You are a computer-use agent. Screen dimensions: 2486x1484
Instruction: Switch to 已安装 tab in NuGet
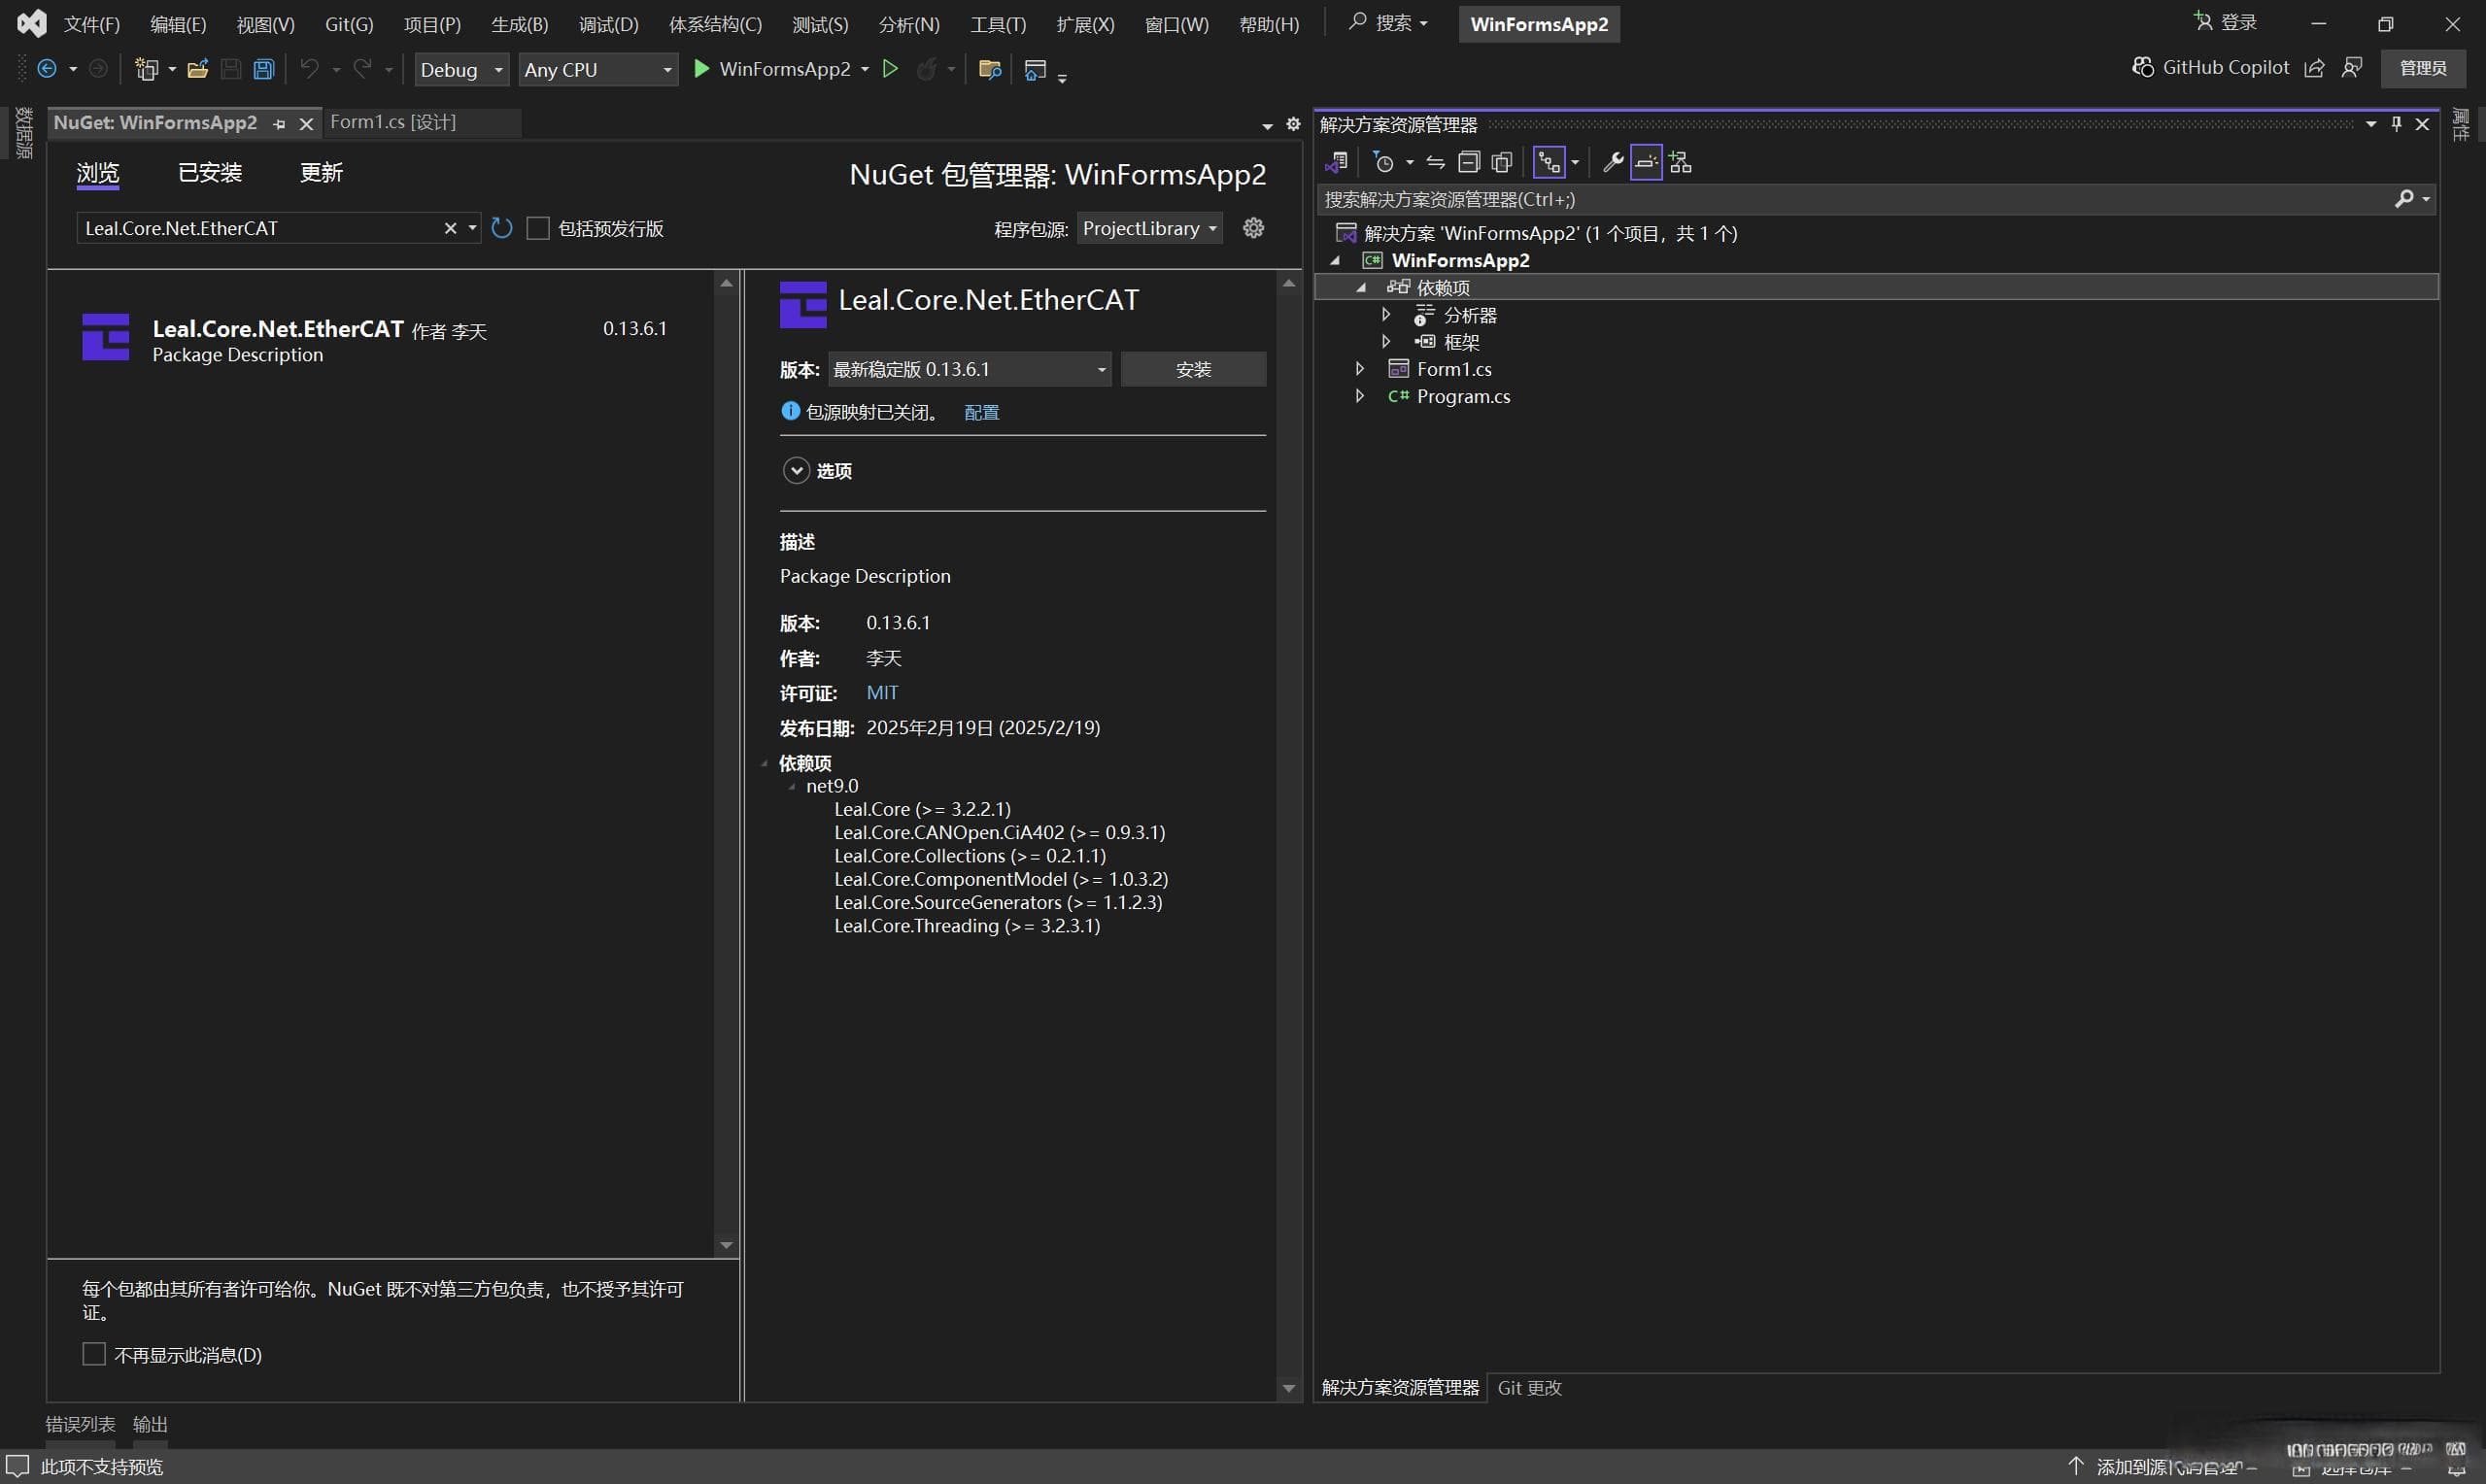pos(210,173)
